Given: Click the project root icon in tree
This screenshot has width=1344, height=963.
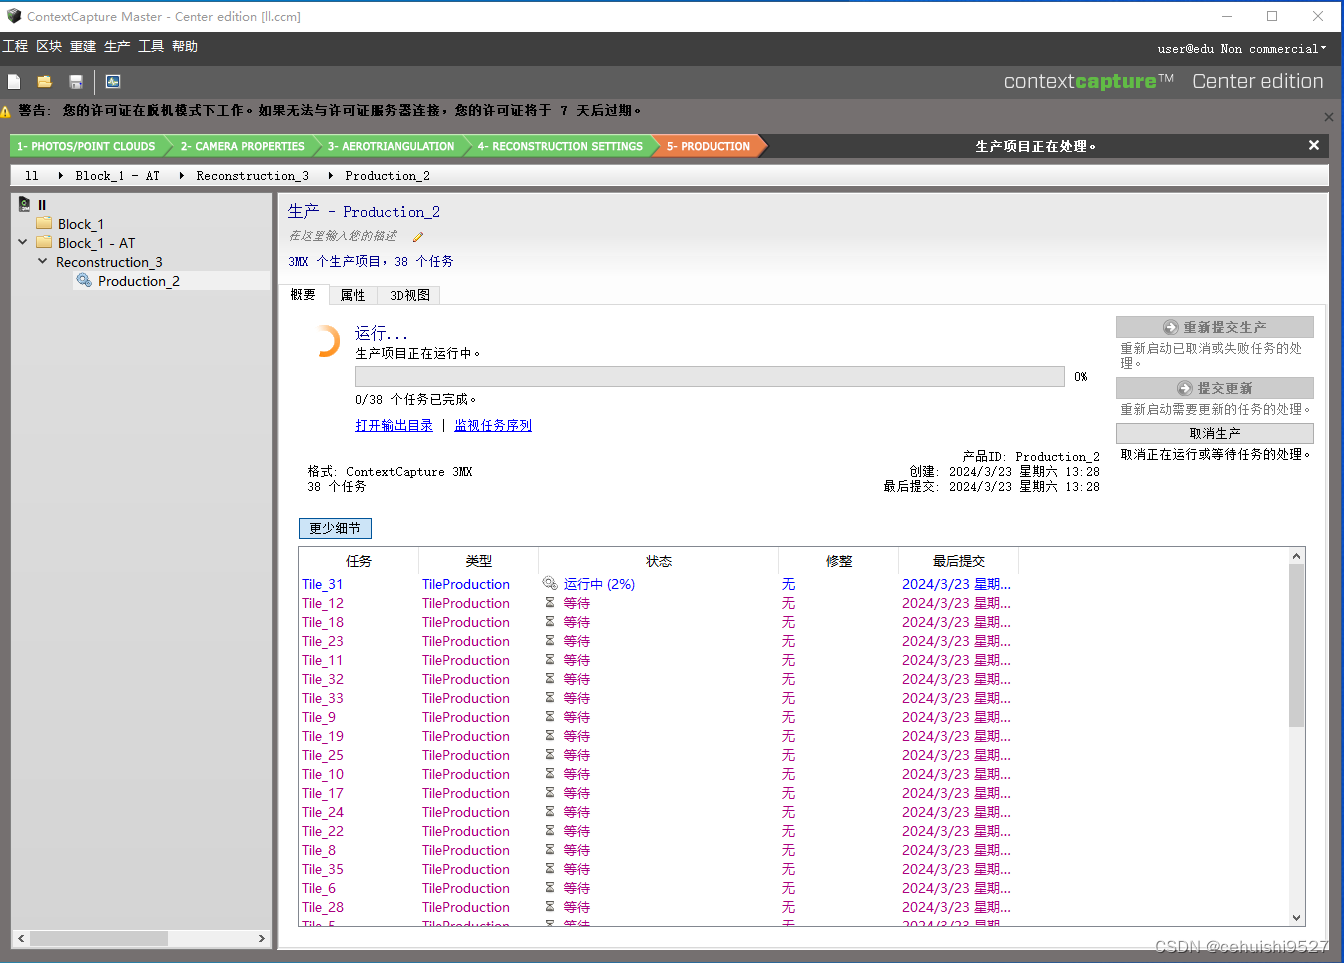Looking at the screenshot, I should (24, 204).
